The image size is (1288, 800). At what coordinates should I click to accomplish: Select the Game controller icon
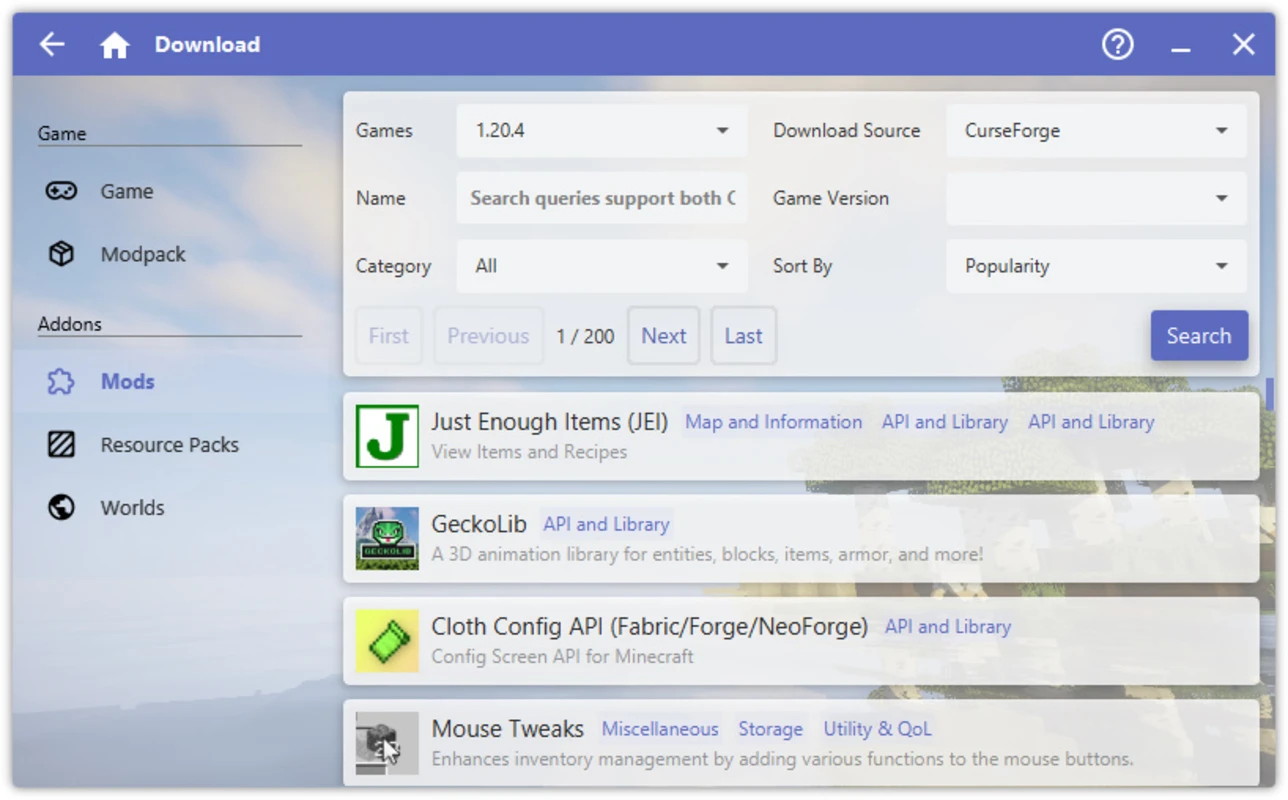pos(62,191)
